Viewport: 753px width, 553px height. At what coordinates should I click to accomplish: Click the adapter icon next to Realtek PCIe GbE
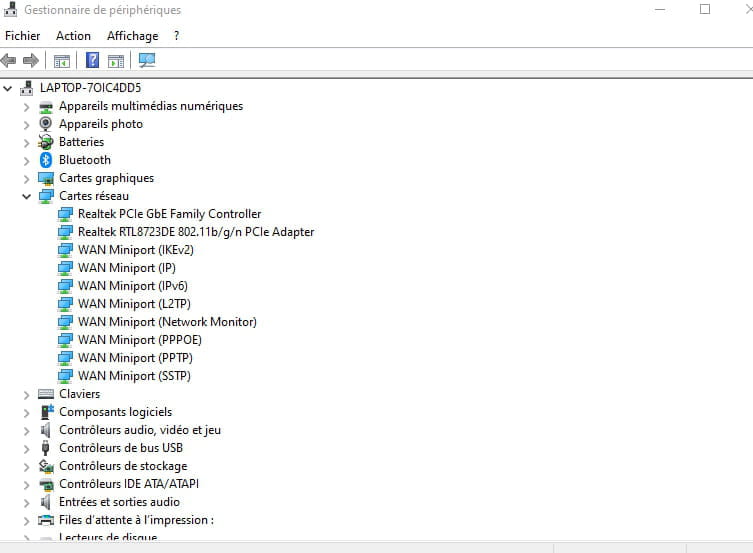[65, 214]
